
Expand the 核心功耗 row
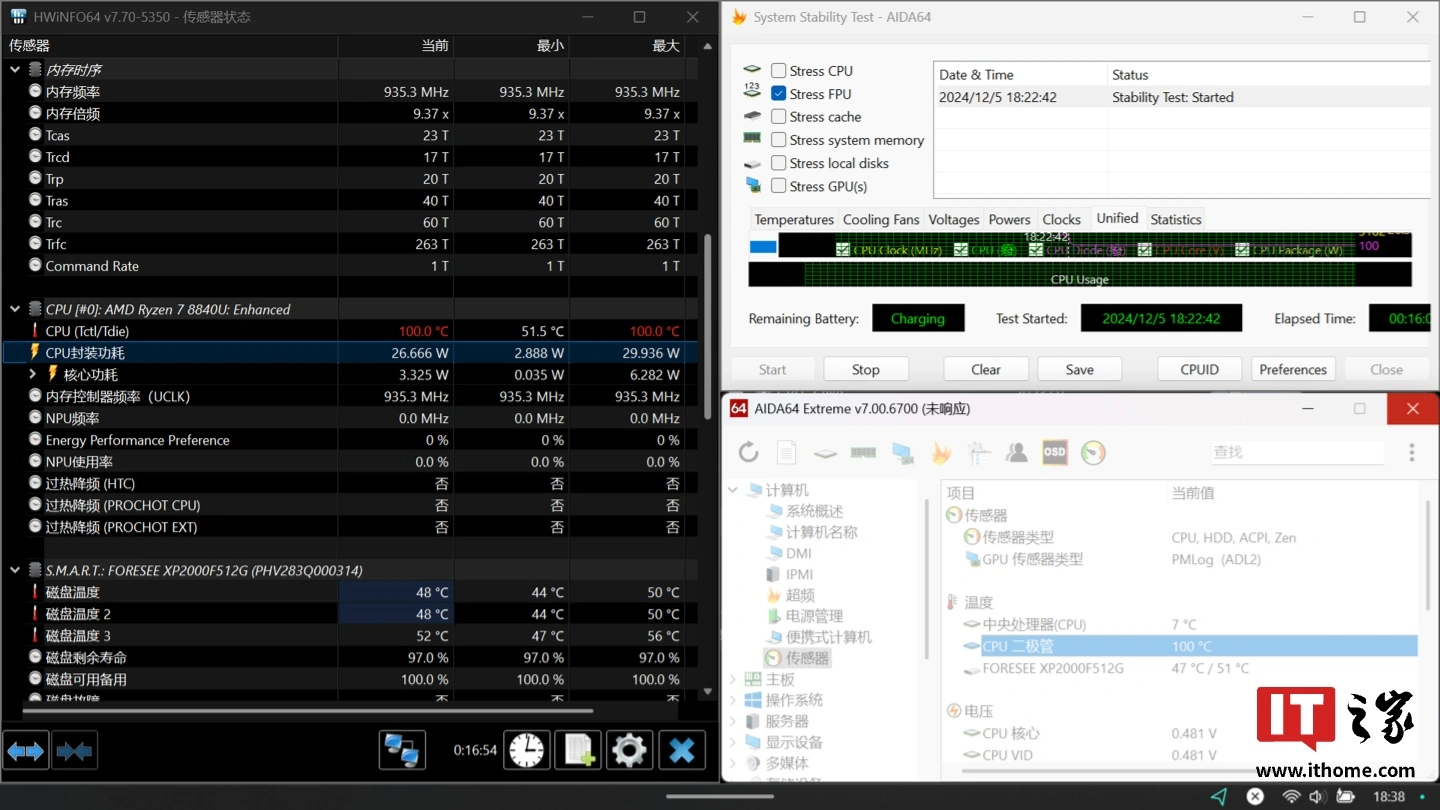(33, 374)
